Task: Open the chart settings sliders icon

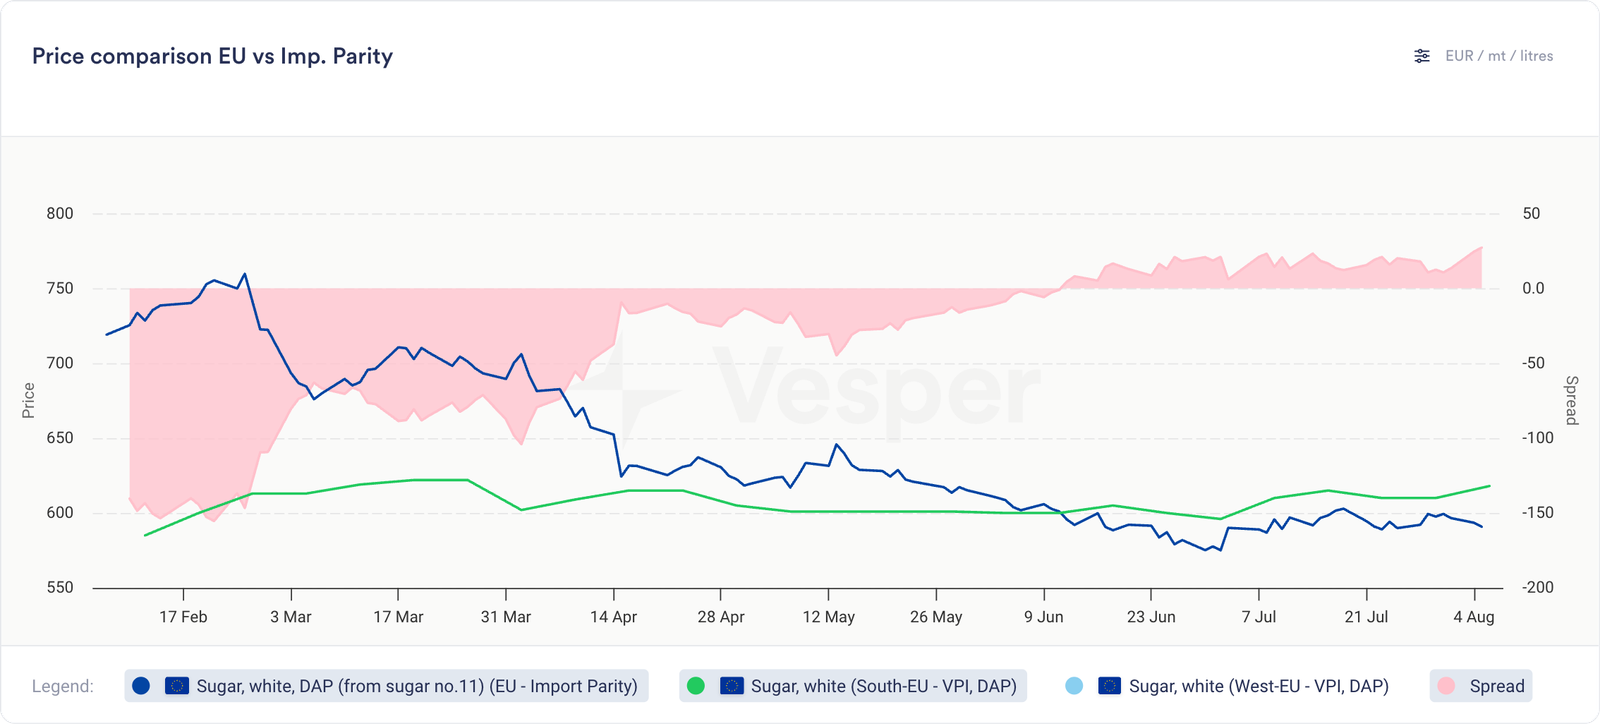Action: (x=1421, y=56)
